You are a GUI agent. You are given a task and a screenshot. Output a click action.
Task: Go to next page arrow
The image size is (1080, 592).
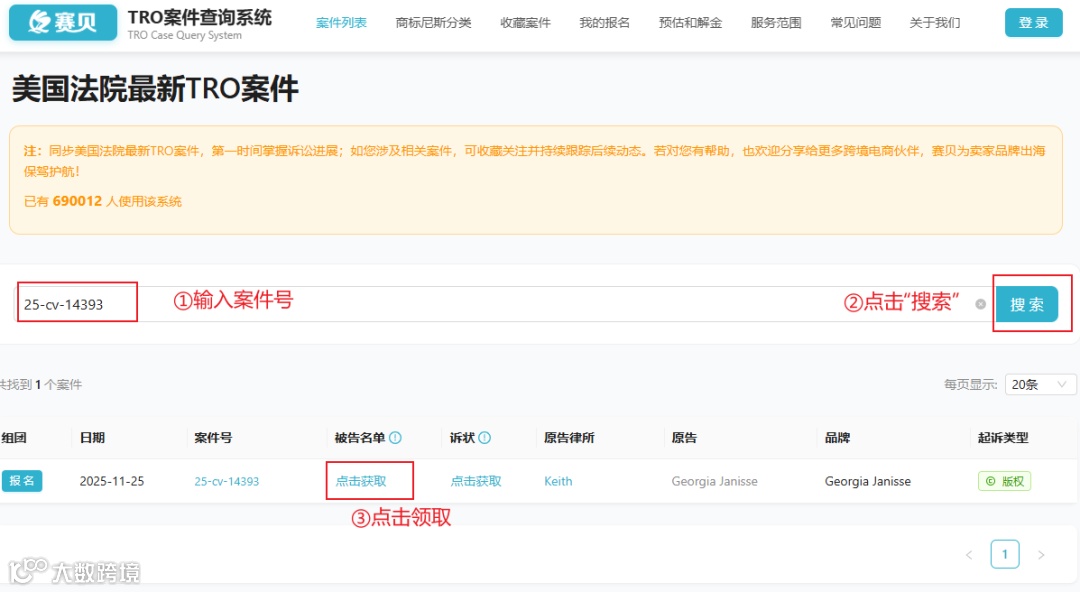click(1041, 555)
